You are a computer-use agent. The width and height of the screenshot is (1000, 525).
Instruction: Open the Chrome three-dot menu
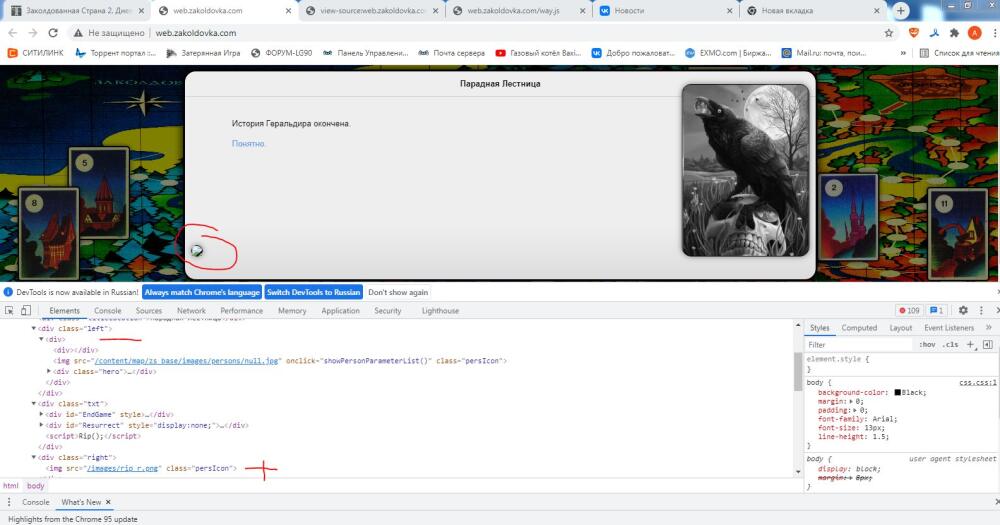tap(995, 33)
